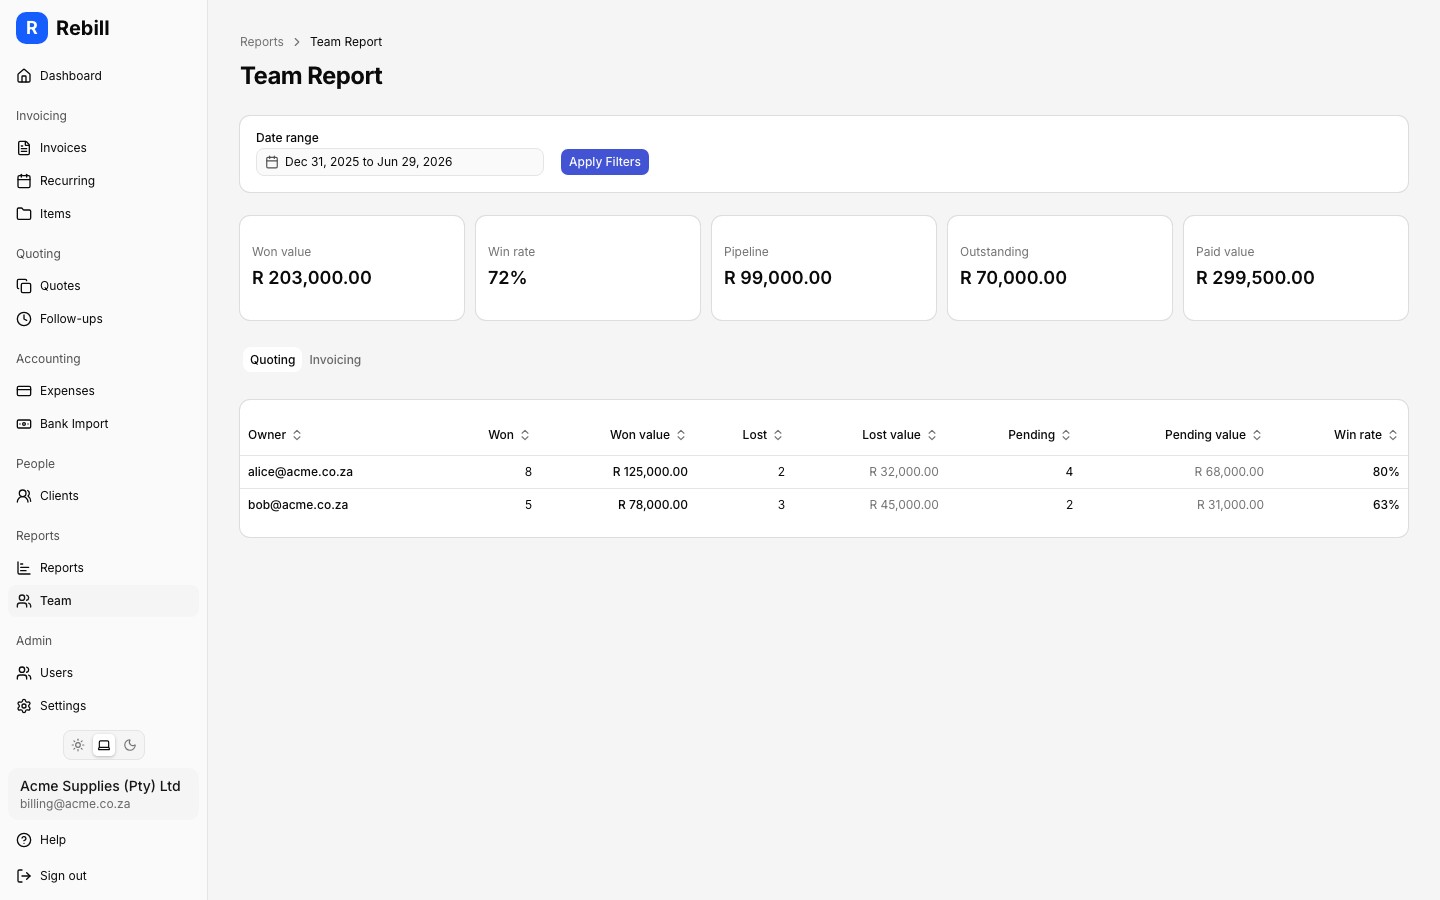Open the date range picker field
The image size is (1440, 900).
click(400, 162)
